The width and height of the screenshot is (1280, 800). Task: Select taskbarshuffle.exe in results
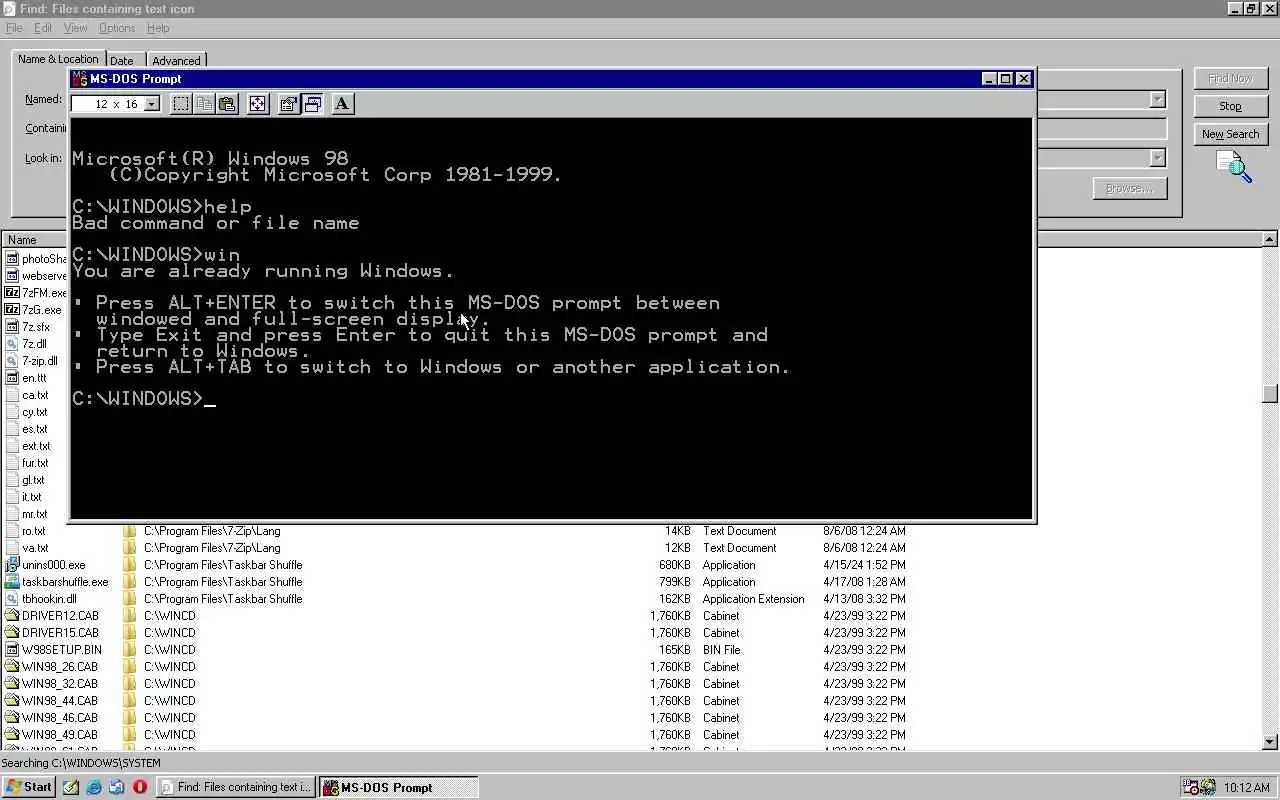57,582
